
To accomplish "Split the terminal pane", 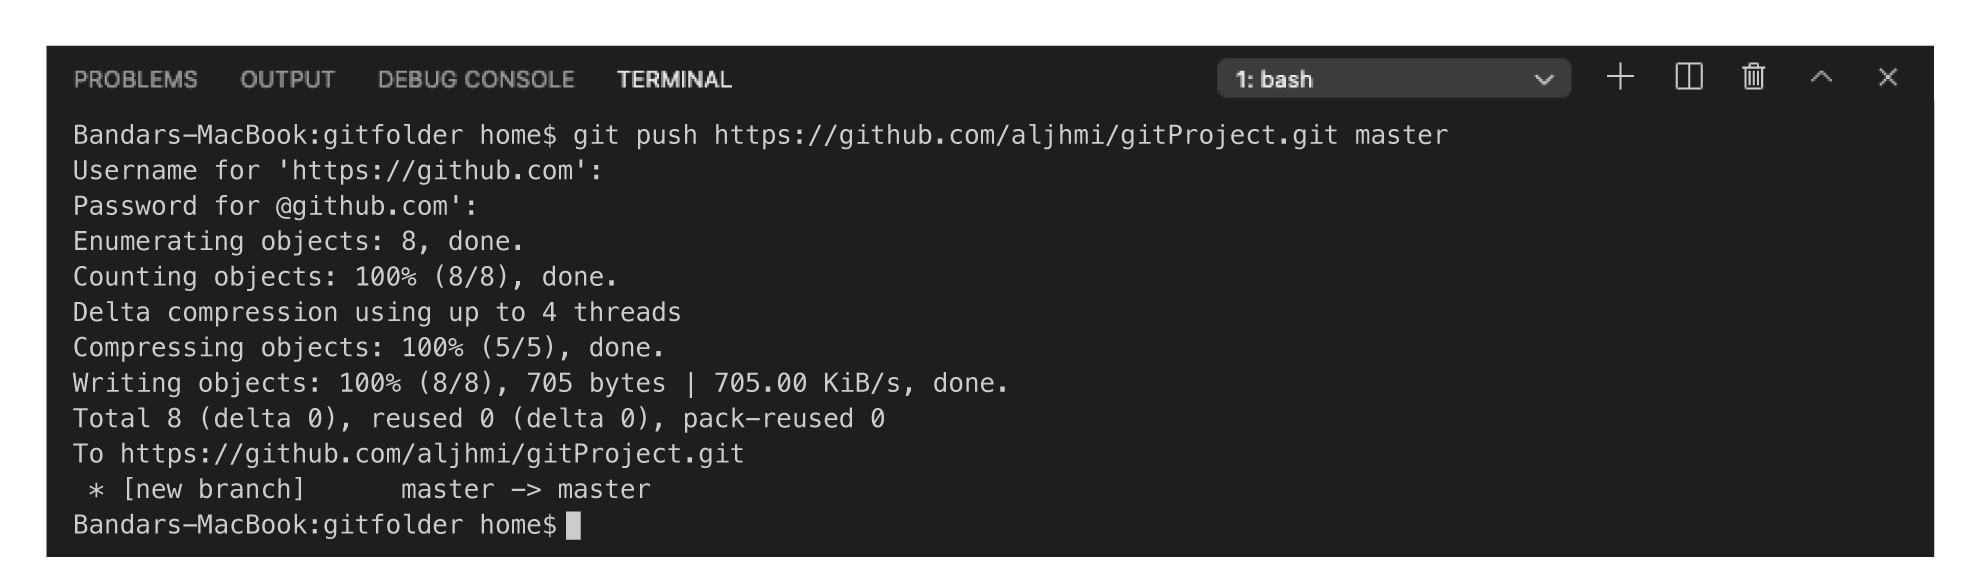I will [x=1688, y=77].
